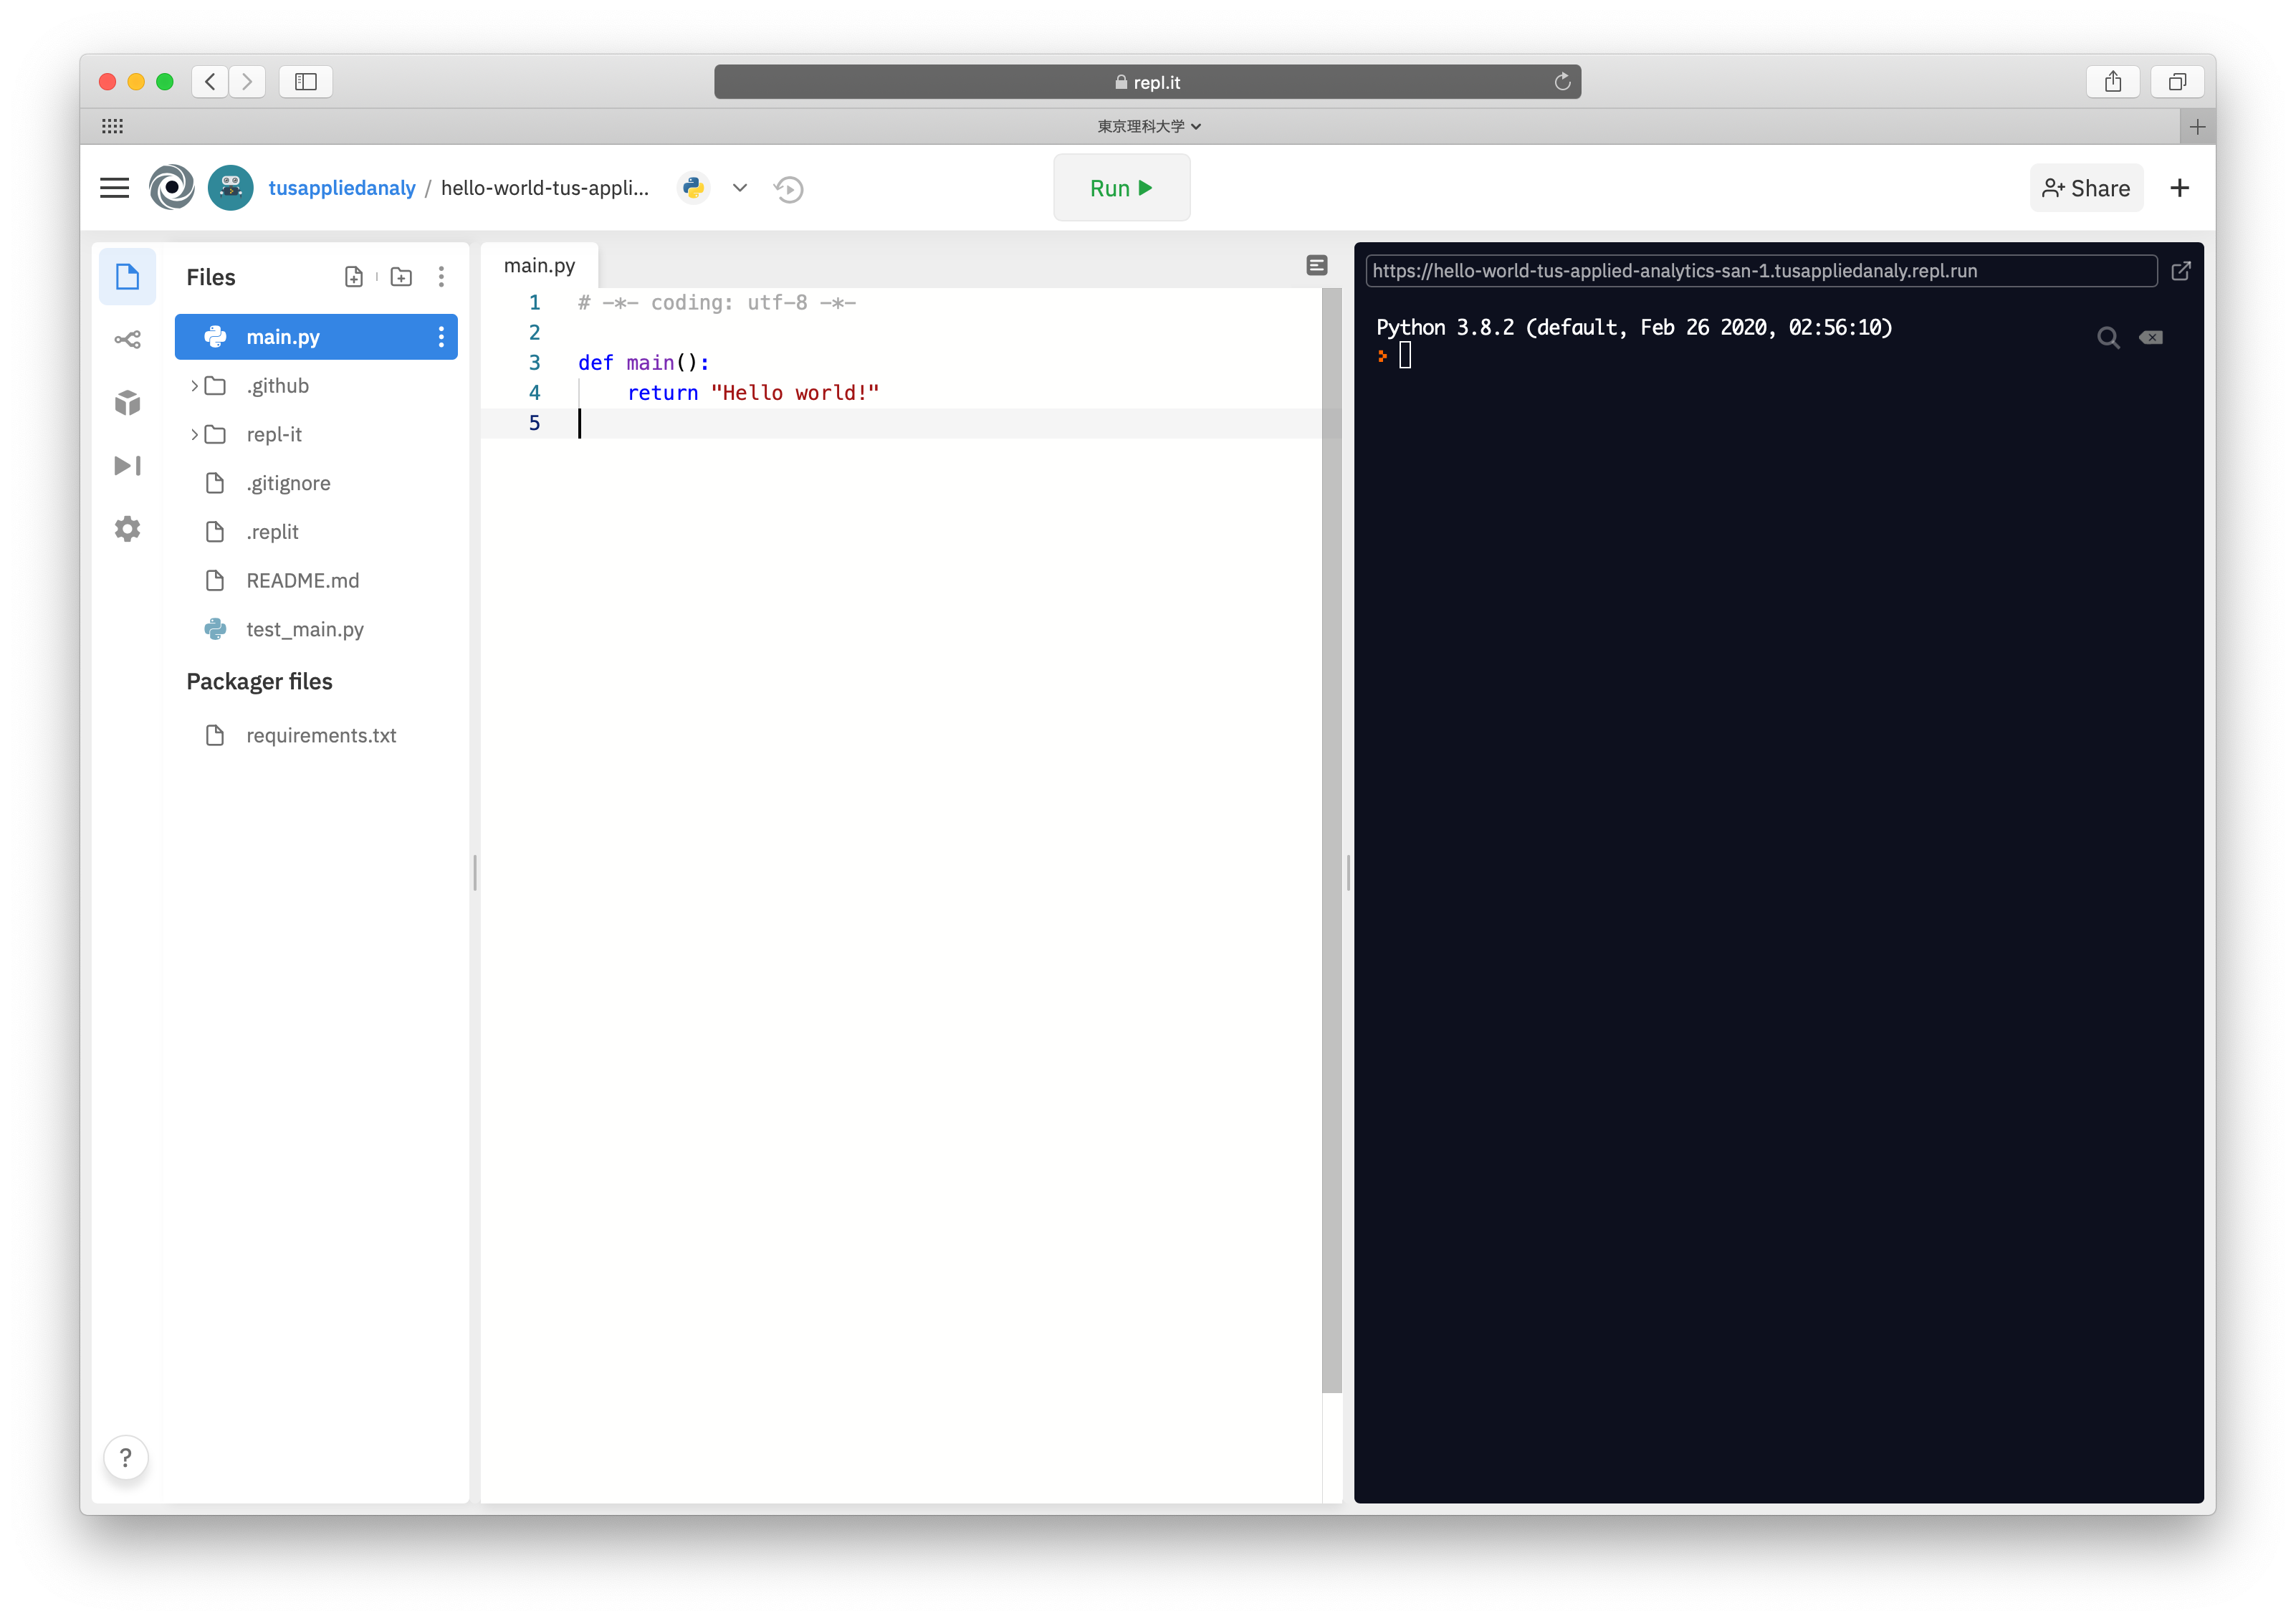Click the Add folder icon
The image size is (2296, 1621).
pos(401,277)
